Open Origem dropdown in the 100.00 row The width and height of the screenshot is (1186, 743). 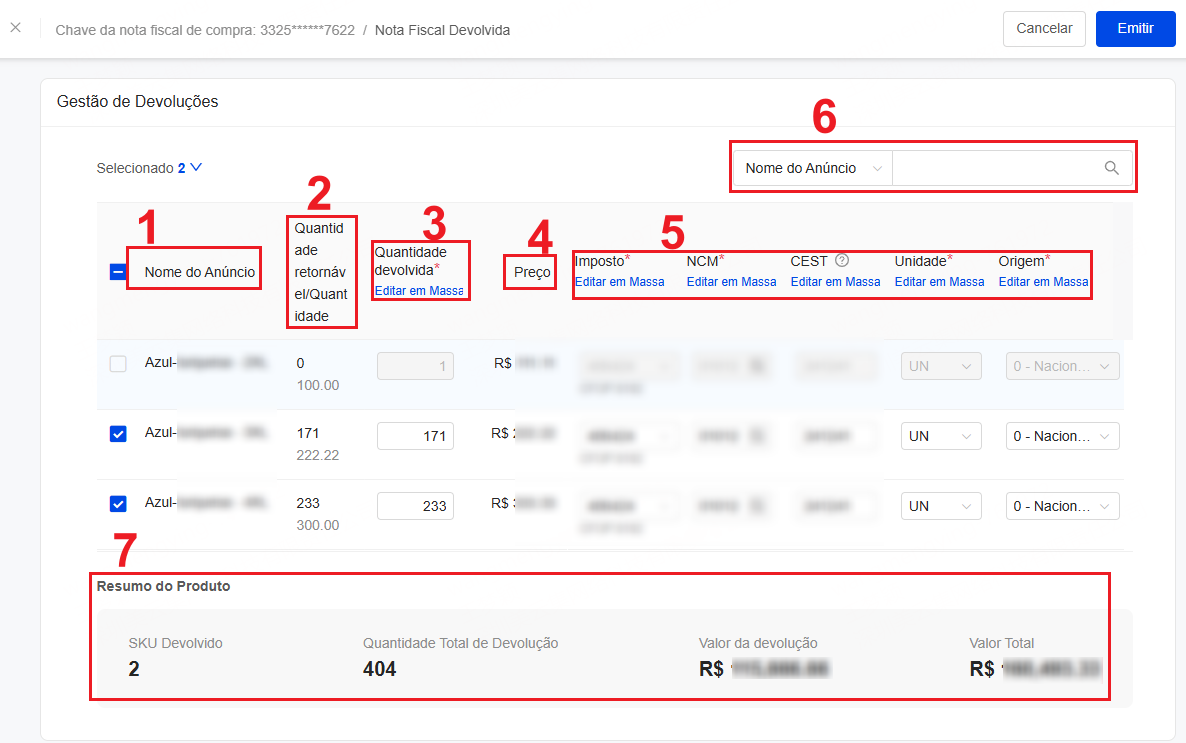1062,366
